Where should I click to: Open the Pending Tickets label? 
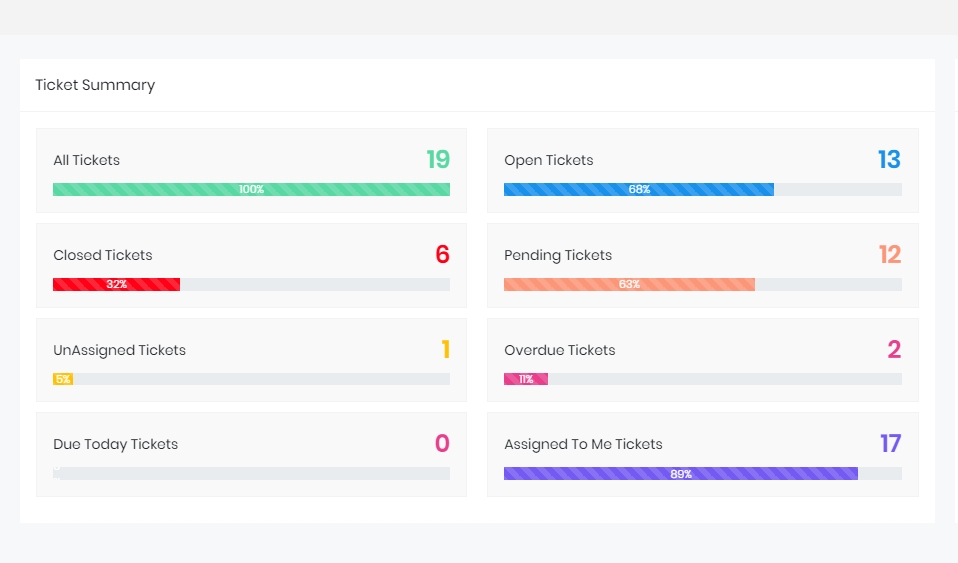[x=557, y=255]
